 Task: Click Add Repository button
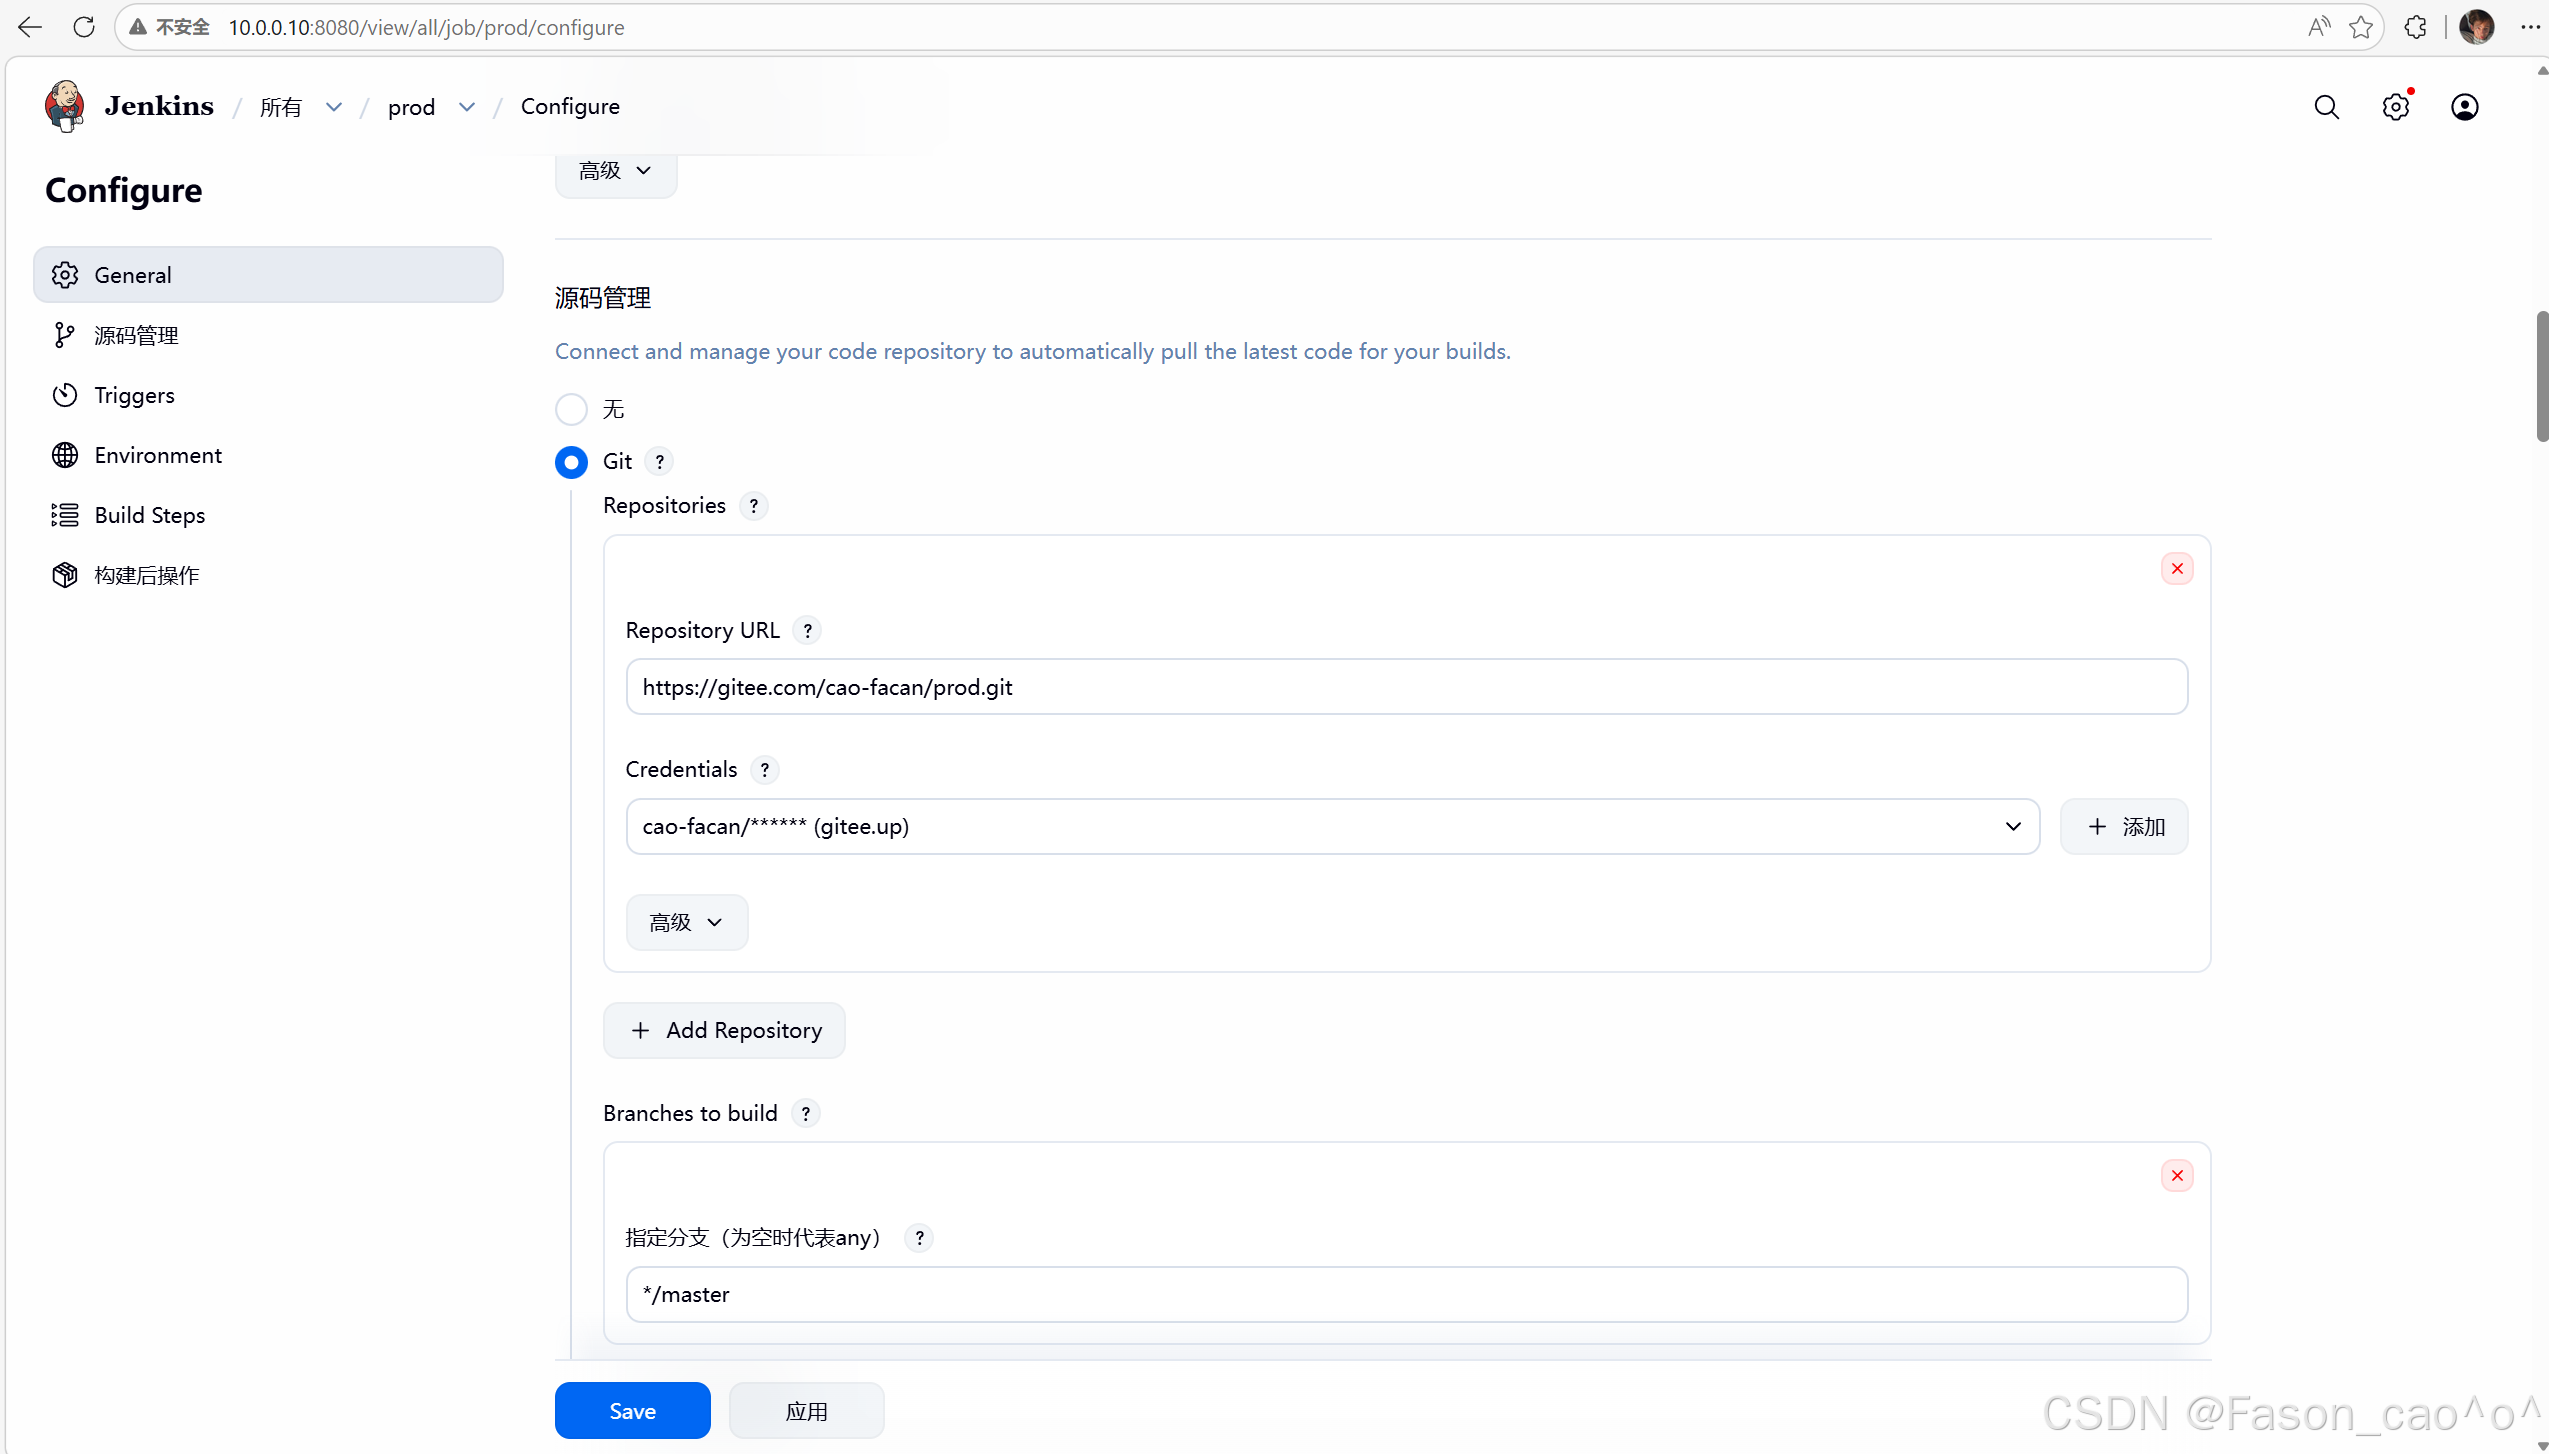(724, 1030)
